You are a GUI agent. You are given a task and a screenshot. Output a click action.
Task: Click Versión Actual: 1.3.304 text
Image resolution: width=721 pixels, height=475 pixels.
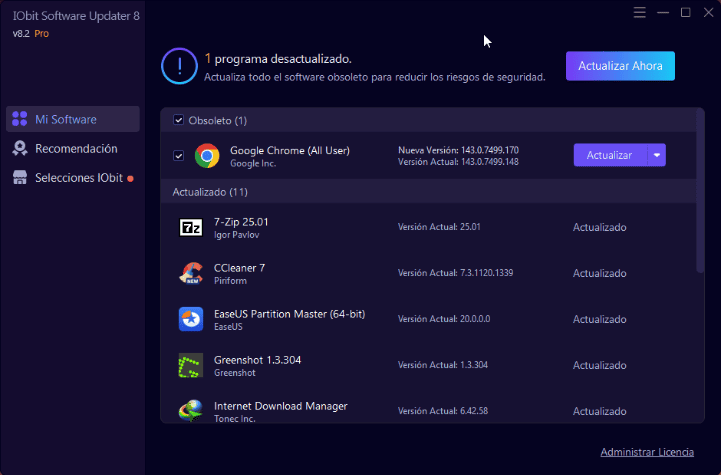(443, 365)
